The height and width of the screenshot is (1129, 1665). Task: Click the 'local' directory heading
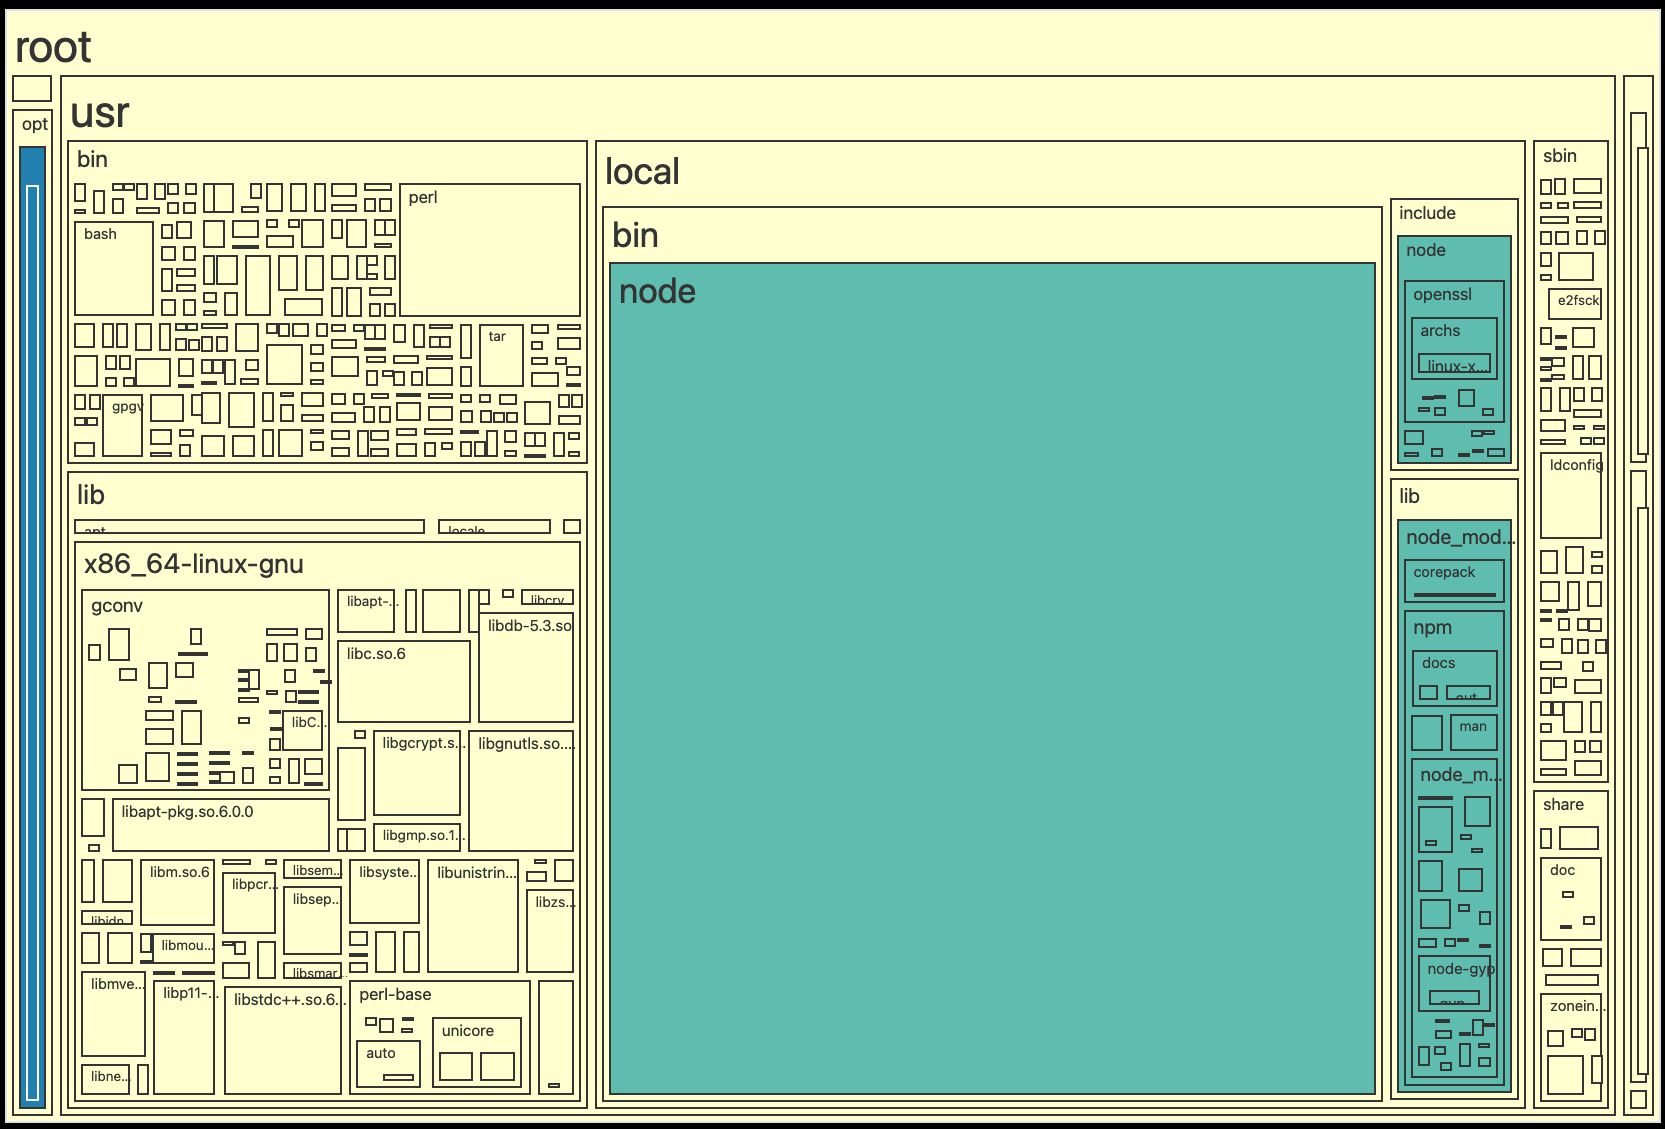pyautogui.click(x=642, y=172)
